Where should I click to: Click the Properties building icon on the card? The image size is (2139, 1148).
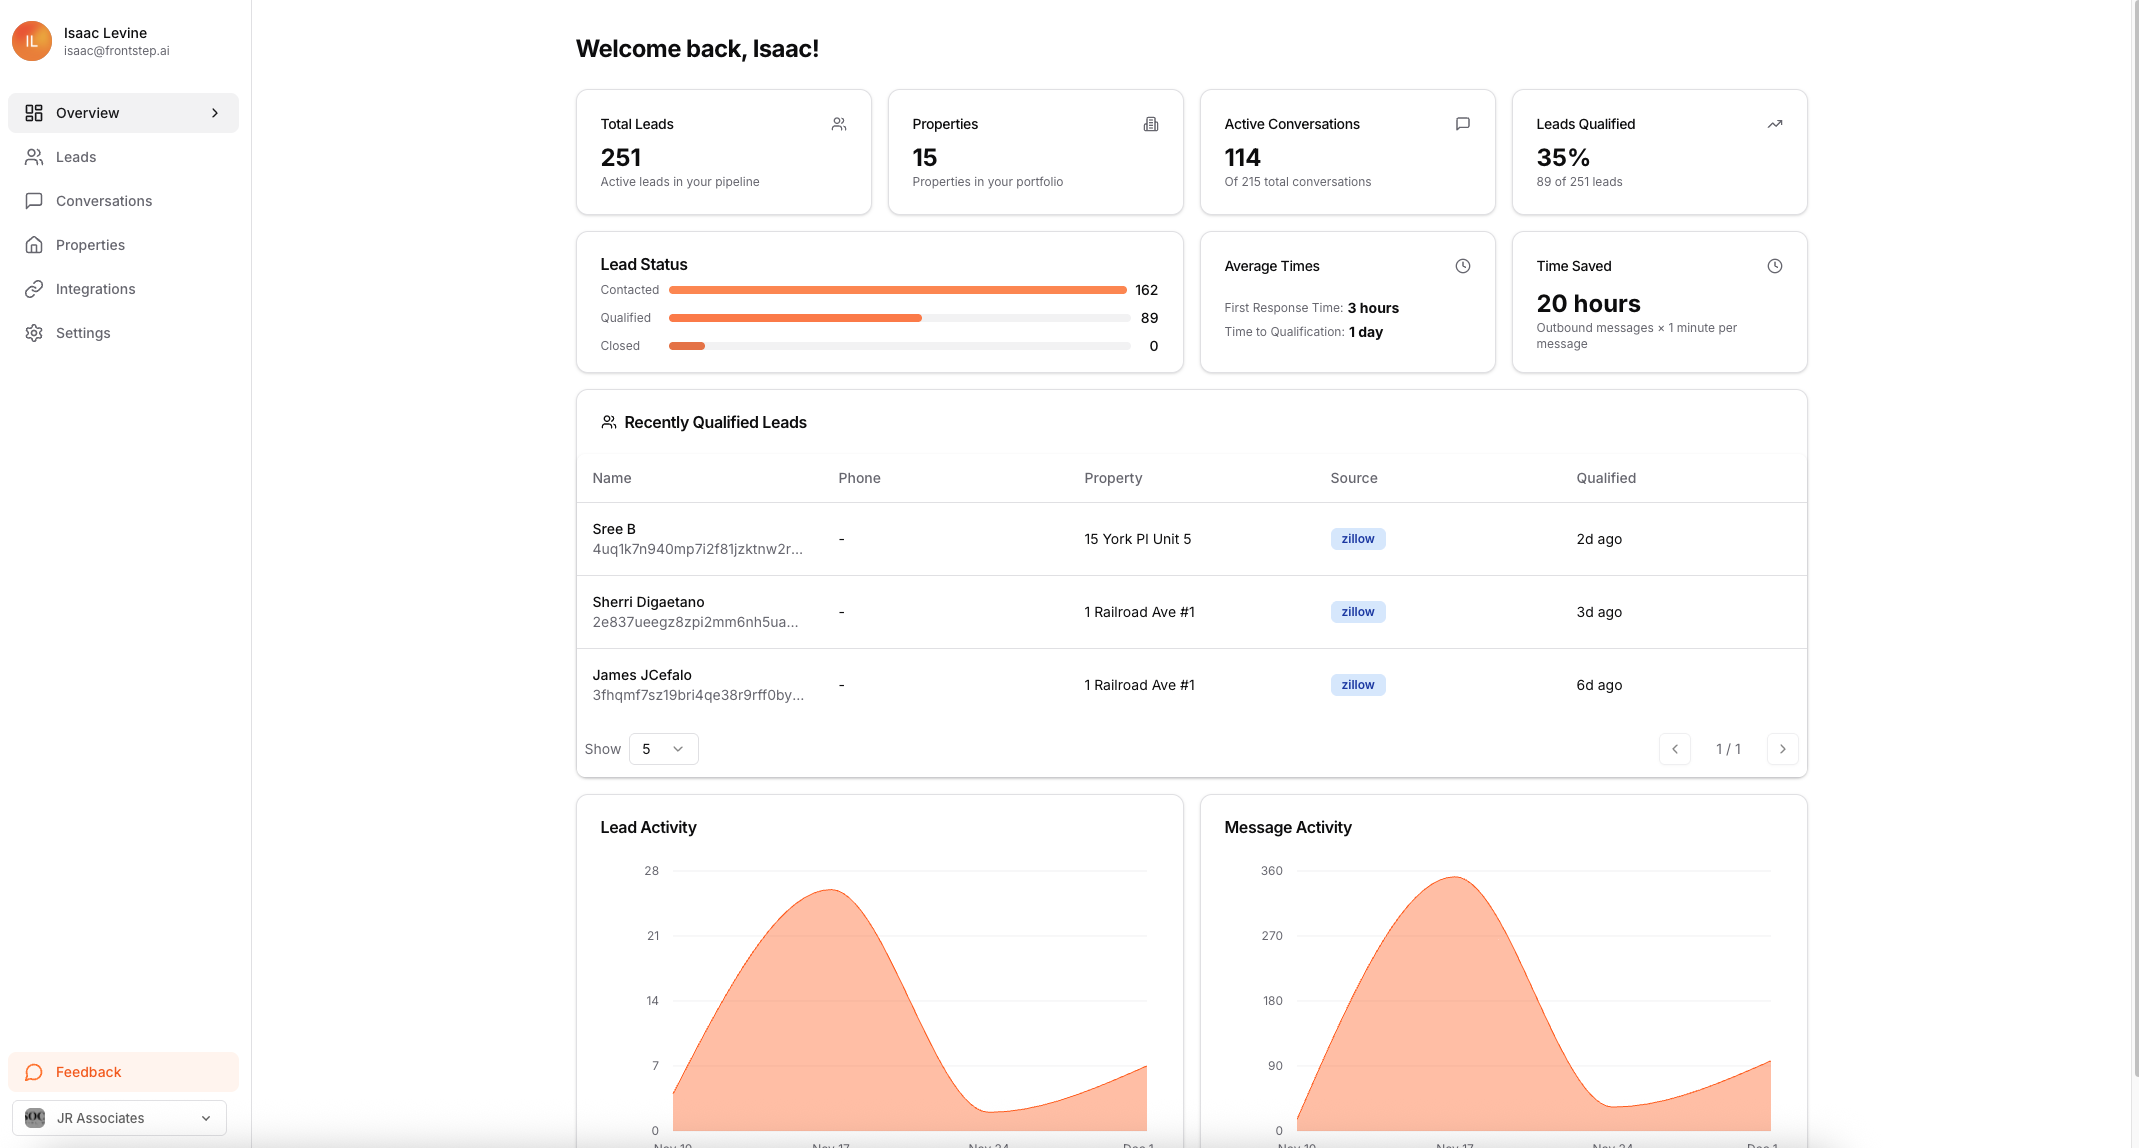pyautogui.click(x=1151, y=123)
